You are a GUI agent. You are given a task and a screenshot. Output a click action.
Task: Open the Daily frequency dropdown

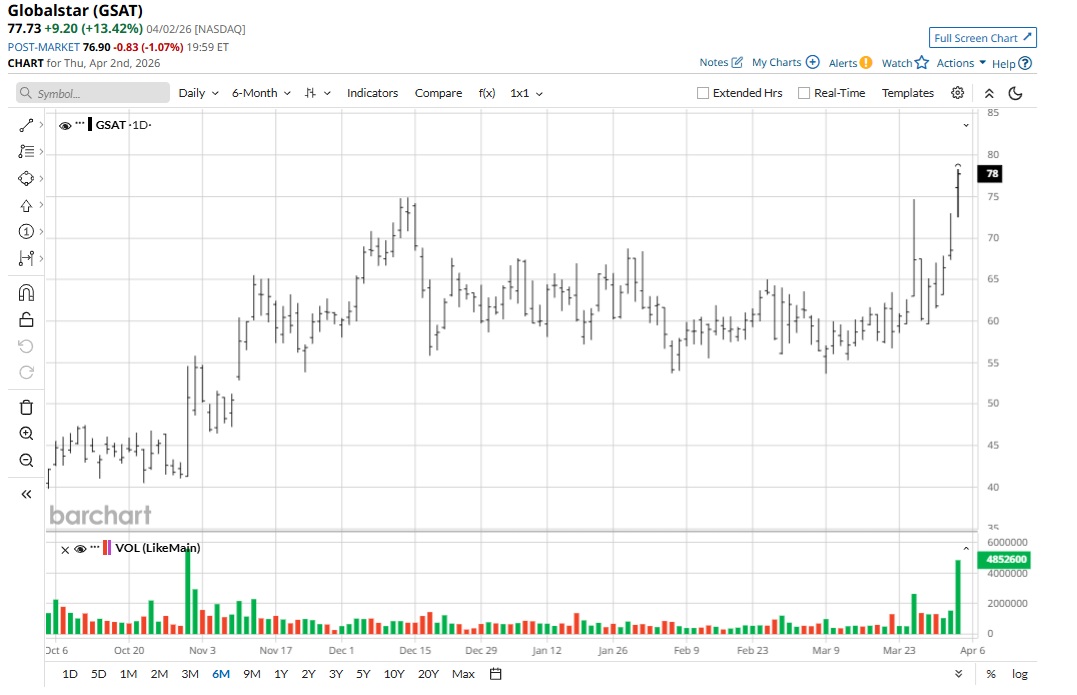pyautogui.click(x=199, y=93)
